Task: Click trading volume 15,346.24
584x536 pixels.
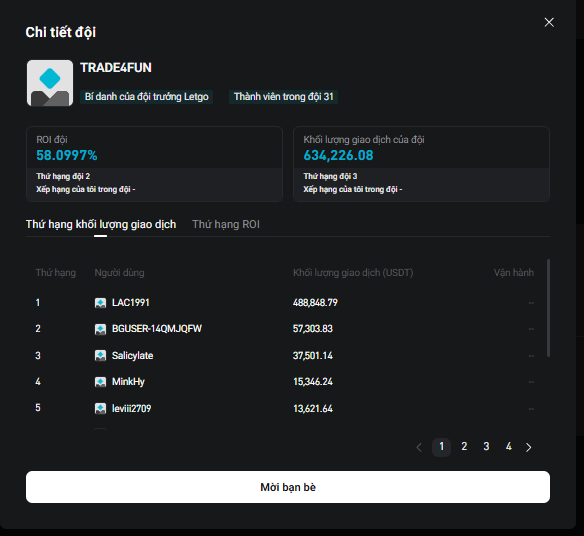Action: [x=313, y=382]
